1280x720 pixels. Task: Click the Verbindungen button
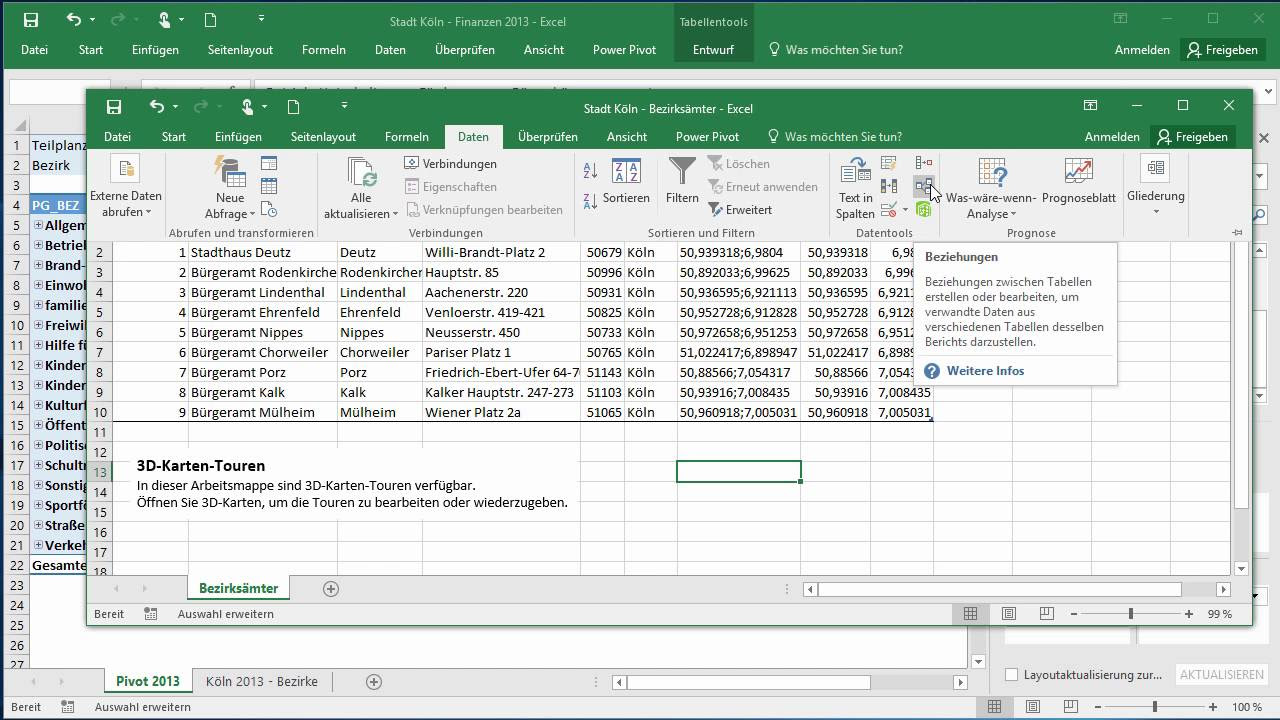point(451,164)
